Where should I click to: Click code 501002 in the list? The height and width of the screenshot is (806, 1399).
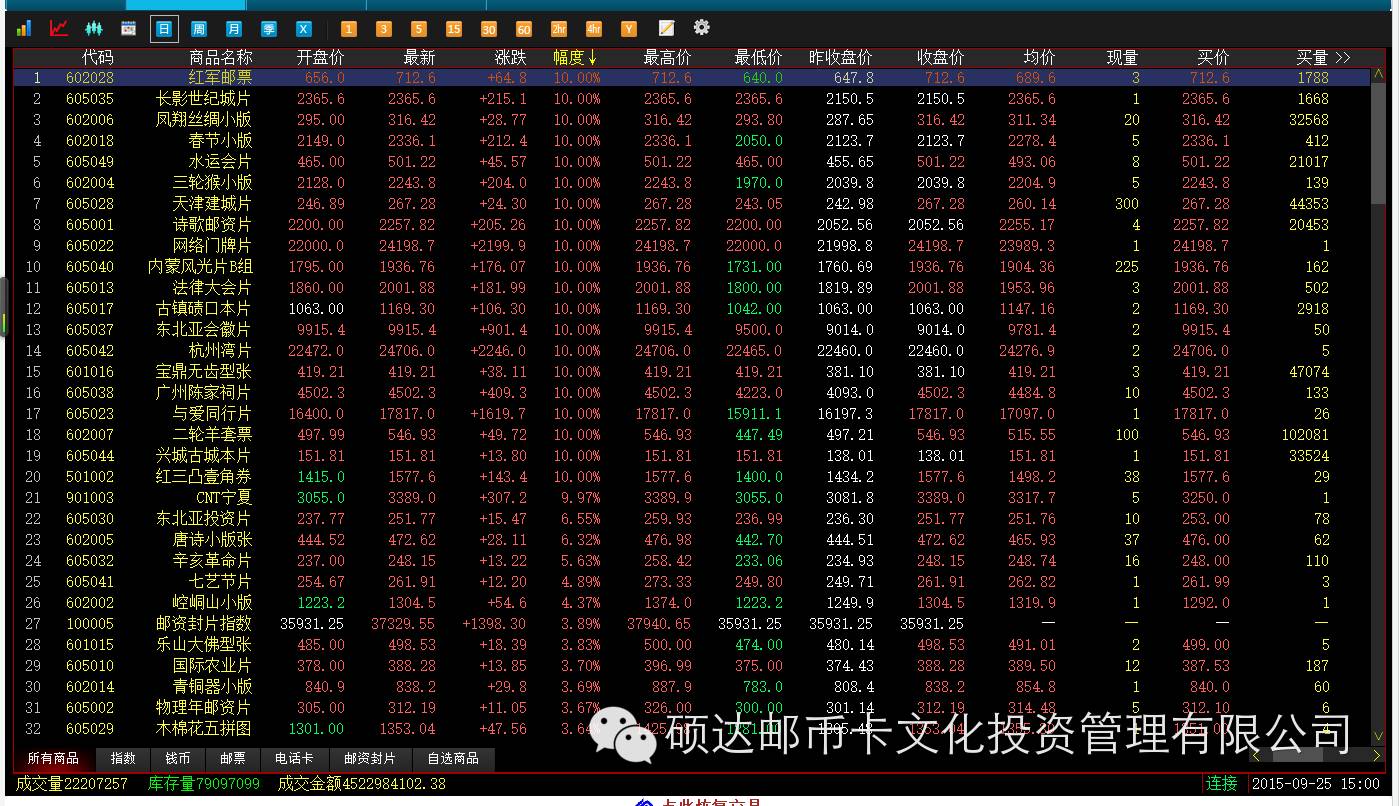90,477
